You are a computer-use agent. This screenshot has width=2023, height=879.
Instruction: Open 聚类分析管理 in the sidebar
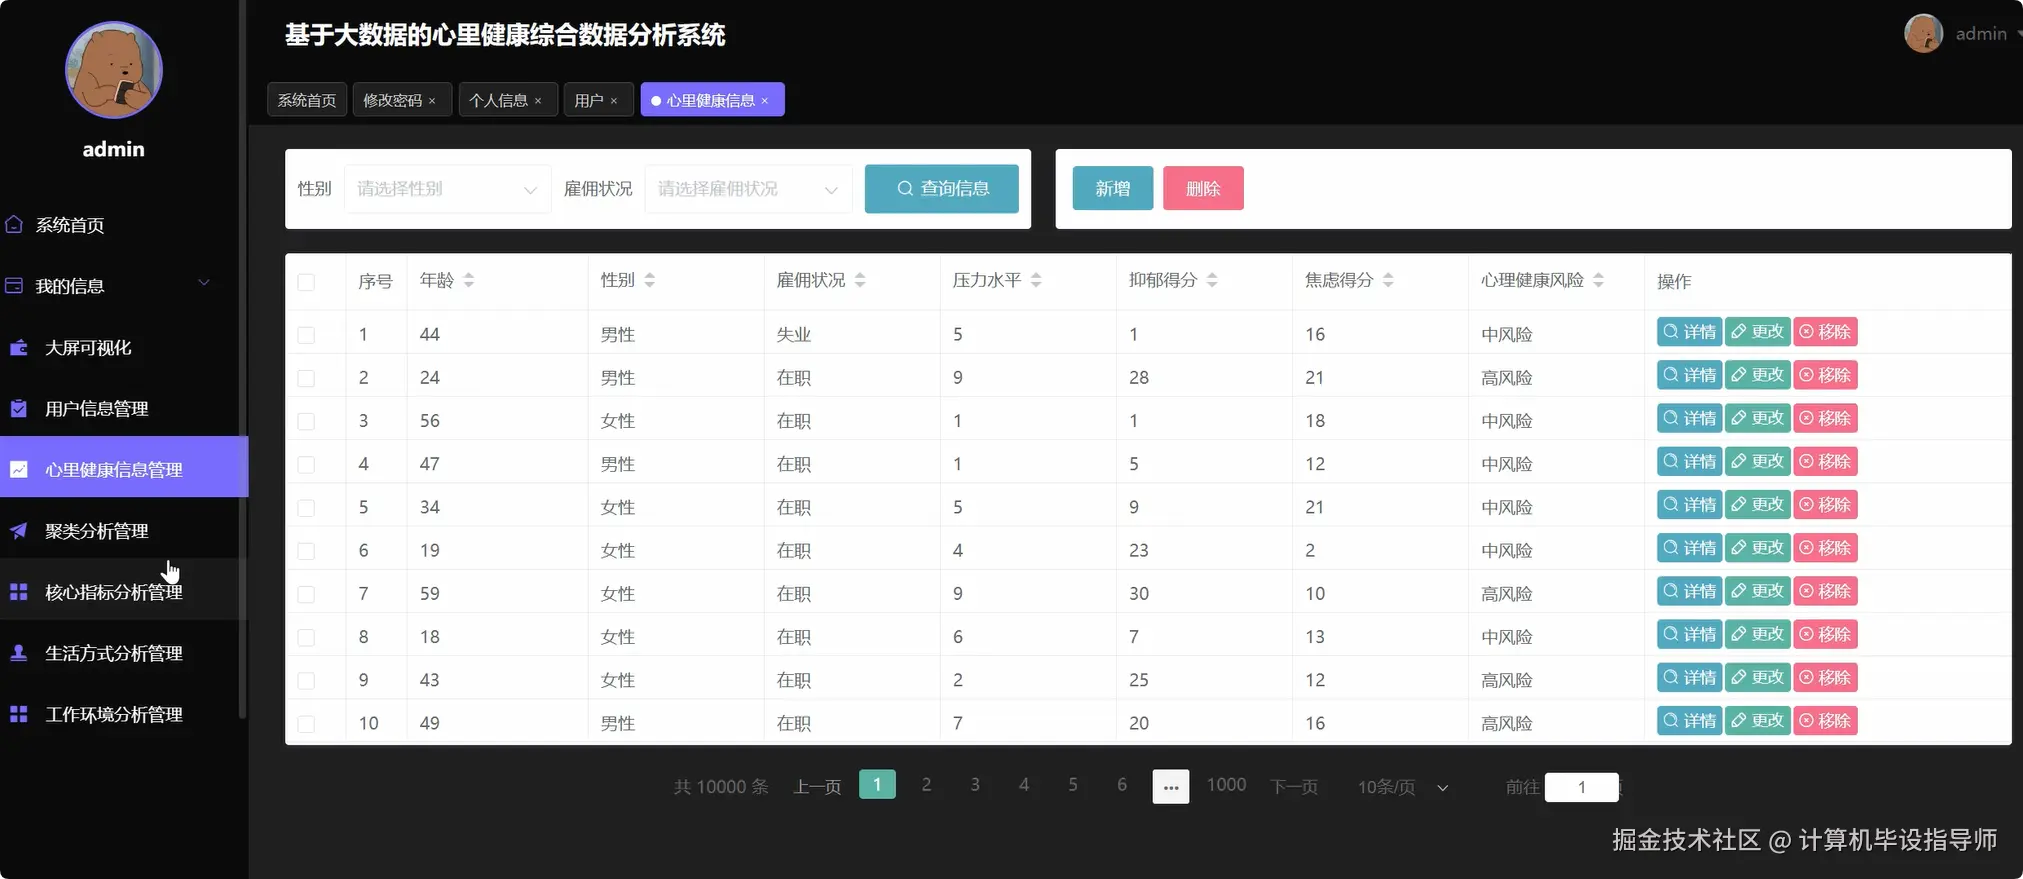[x=122, y=531]
